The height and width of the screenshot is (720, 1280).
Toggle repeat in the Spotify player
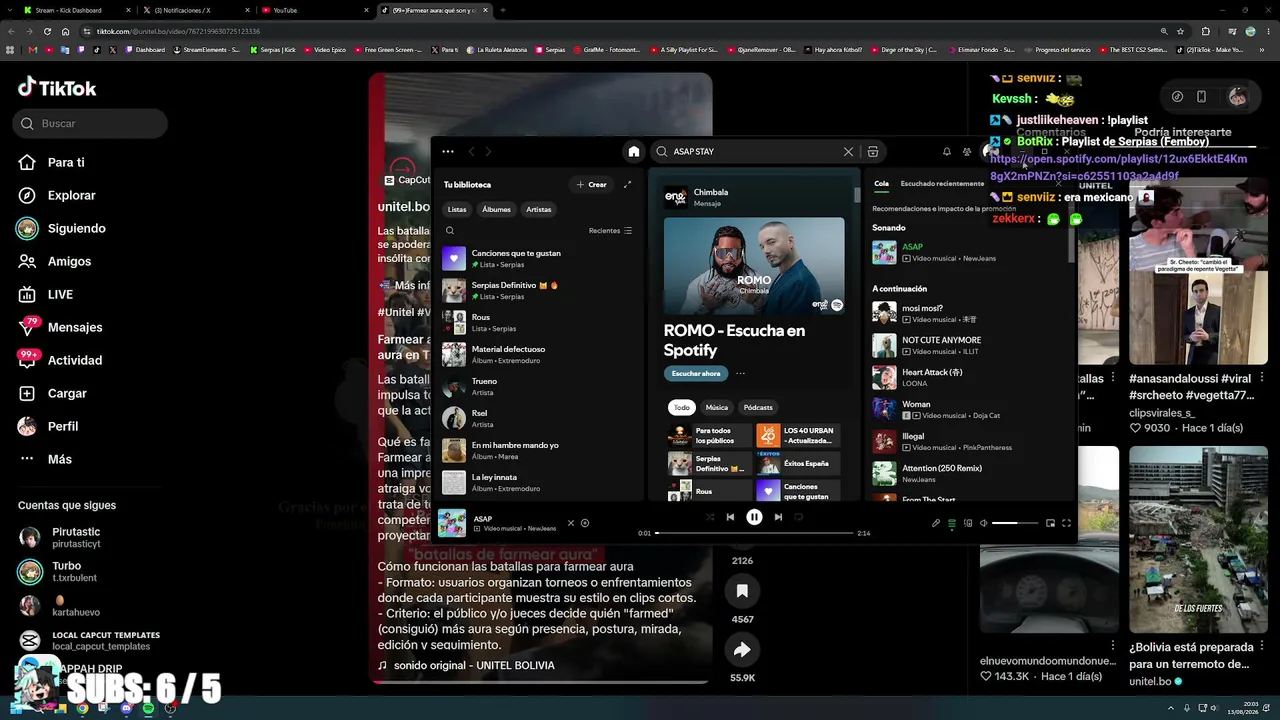point(798,517)
